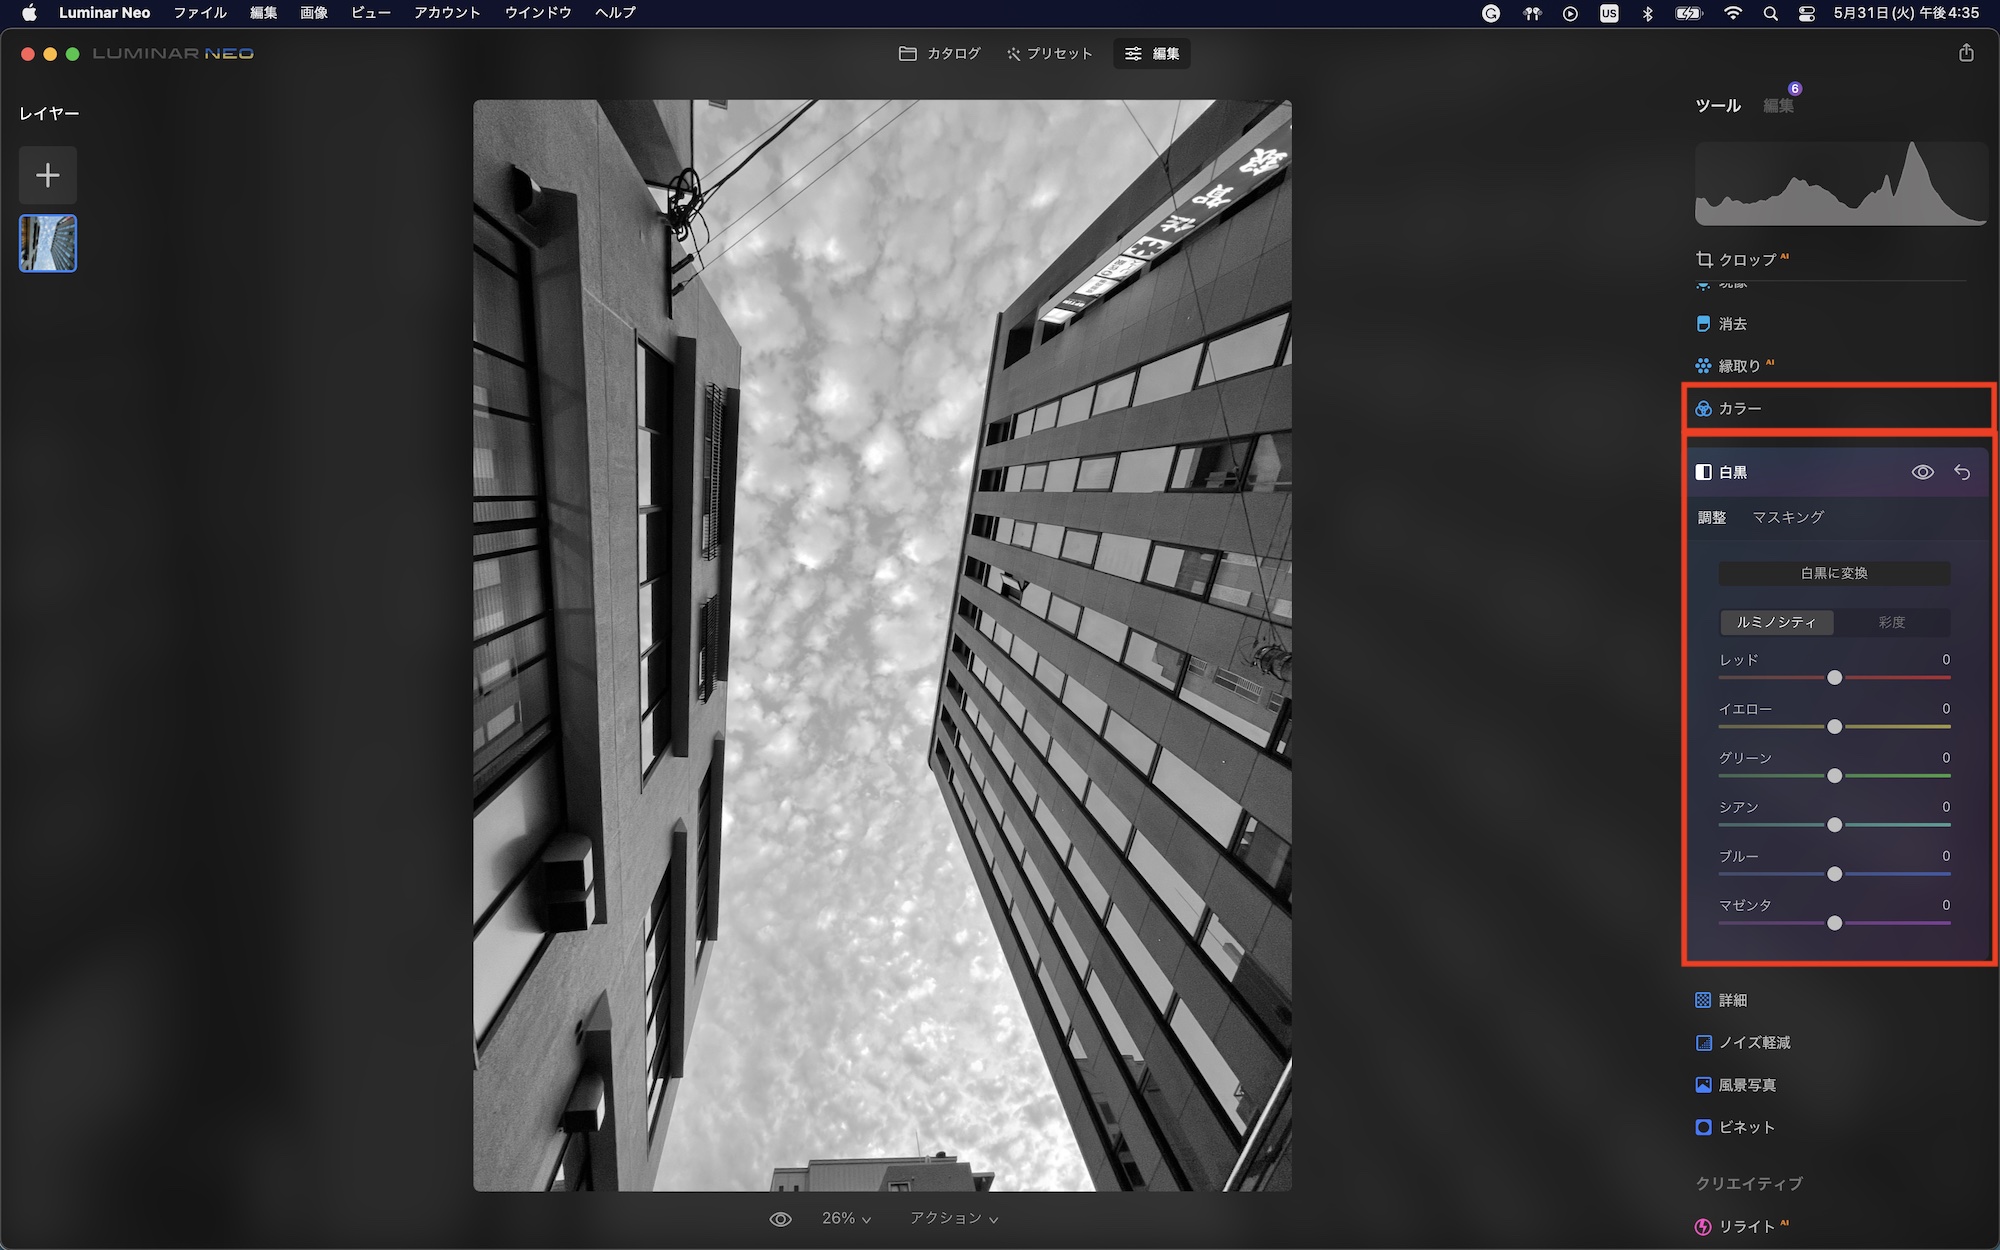This screenshot has height=1250, width=2000.
Task: Open the Actions (アクション) dropdown
Action: coord(953,1219)
